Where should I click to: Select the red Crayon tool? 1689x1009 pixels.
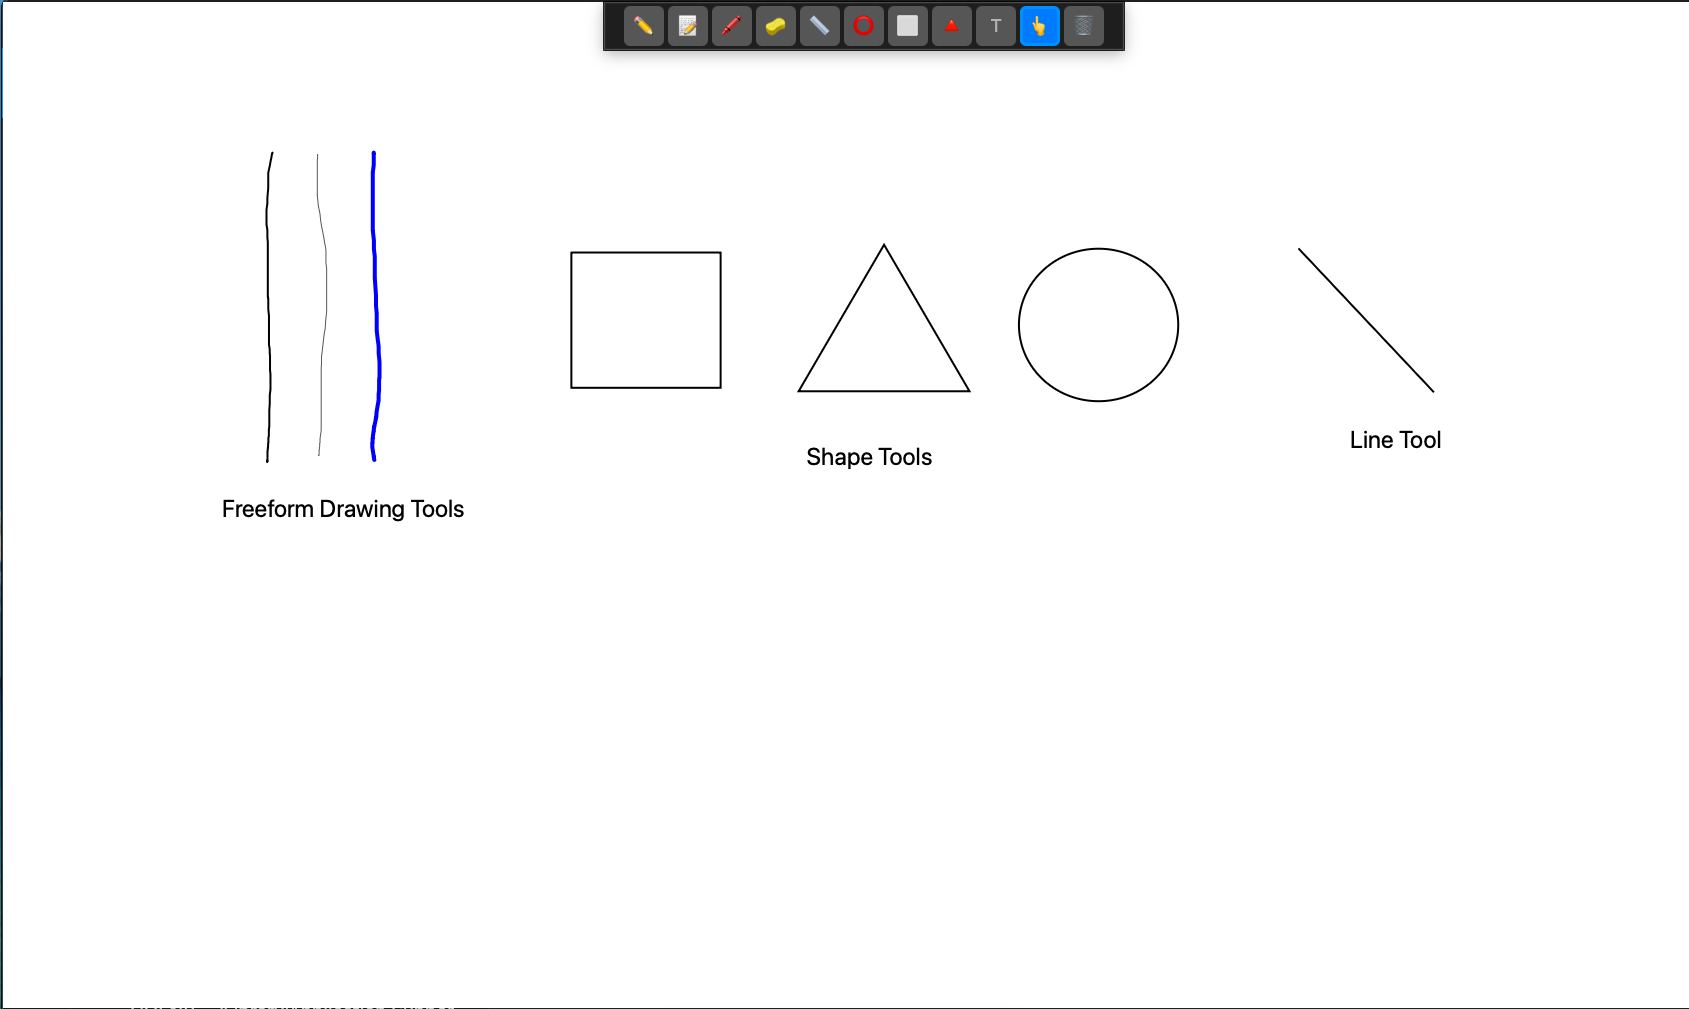731,26
